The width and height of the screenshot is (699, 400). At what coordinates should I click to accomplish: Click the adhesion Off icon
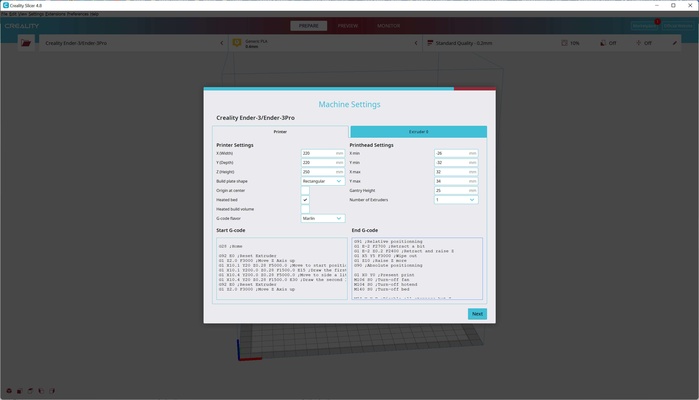click(x=638, y=43)
